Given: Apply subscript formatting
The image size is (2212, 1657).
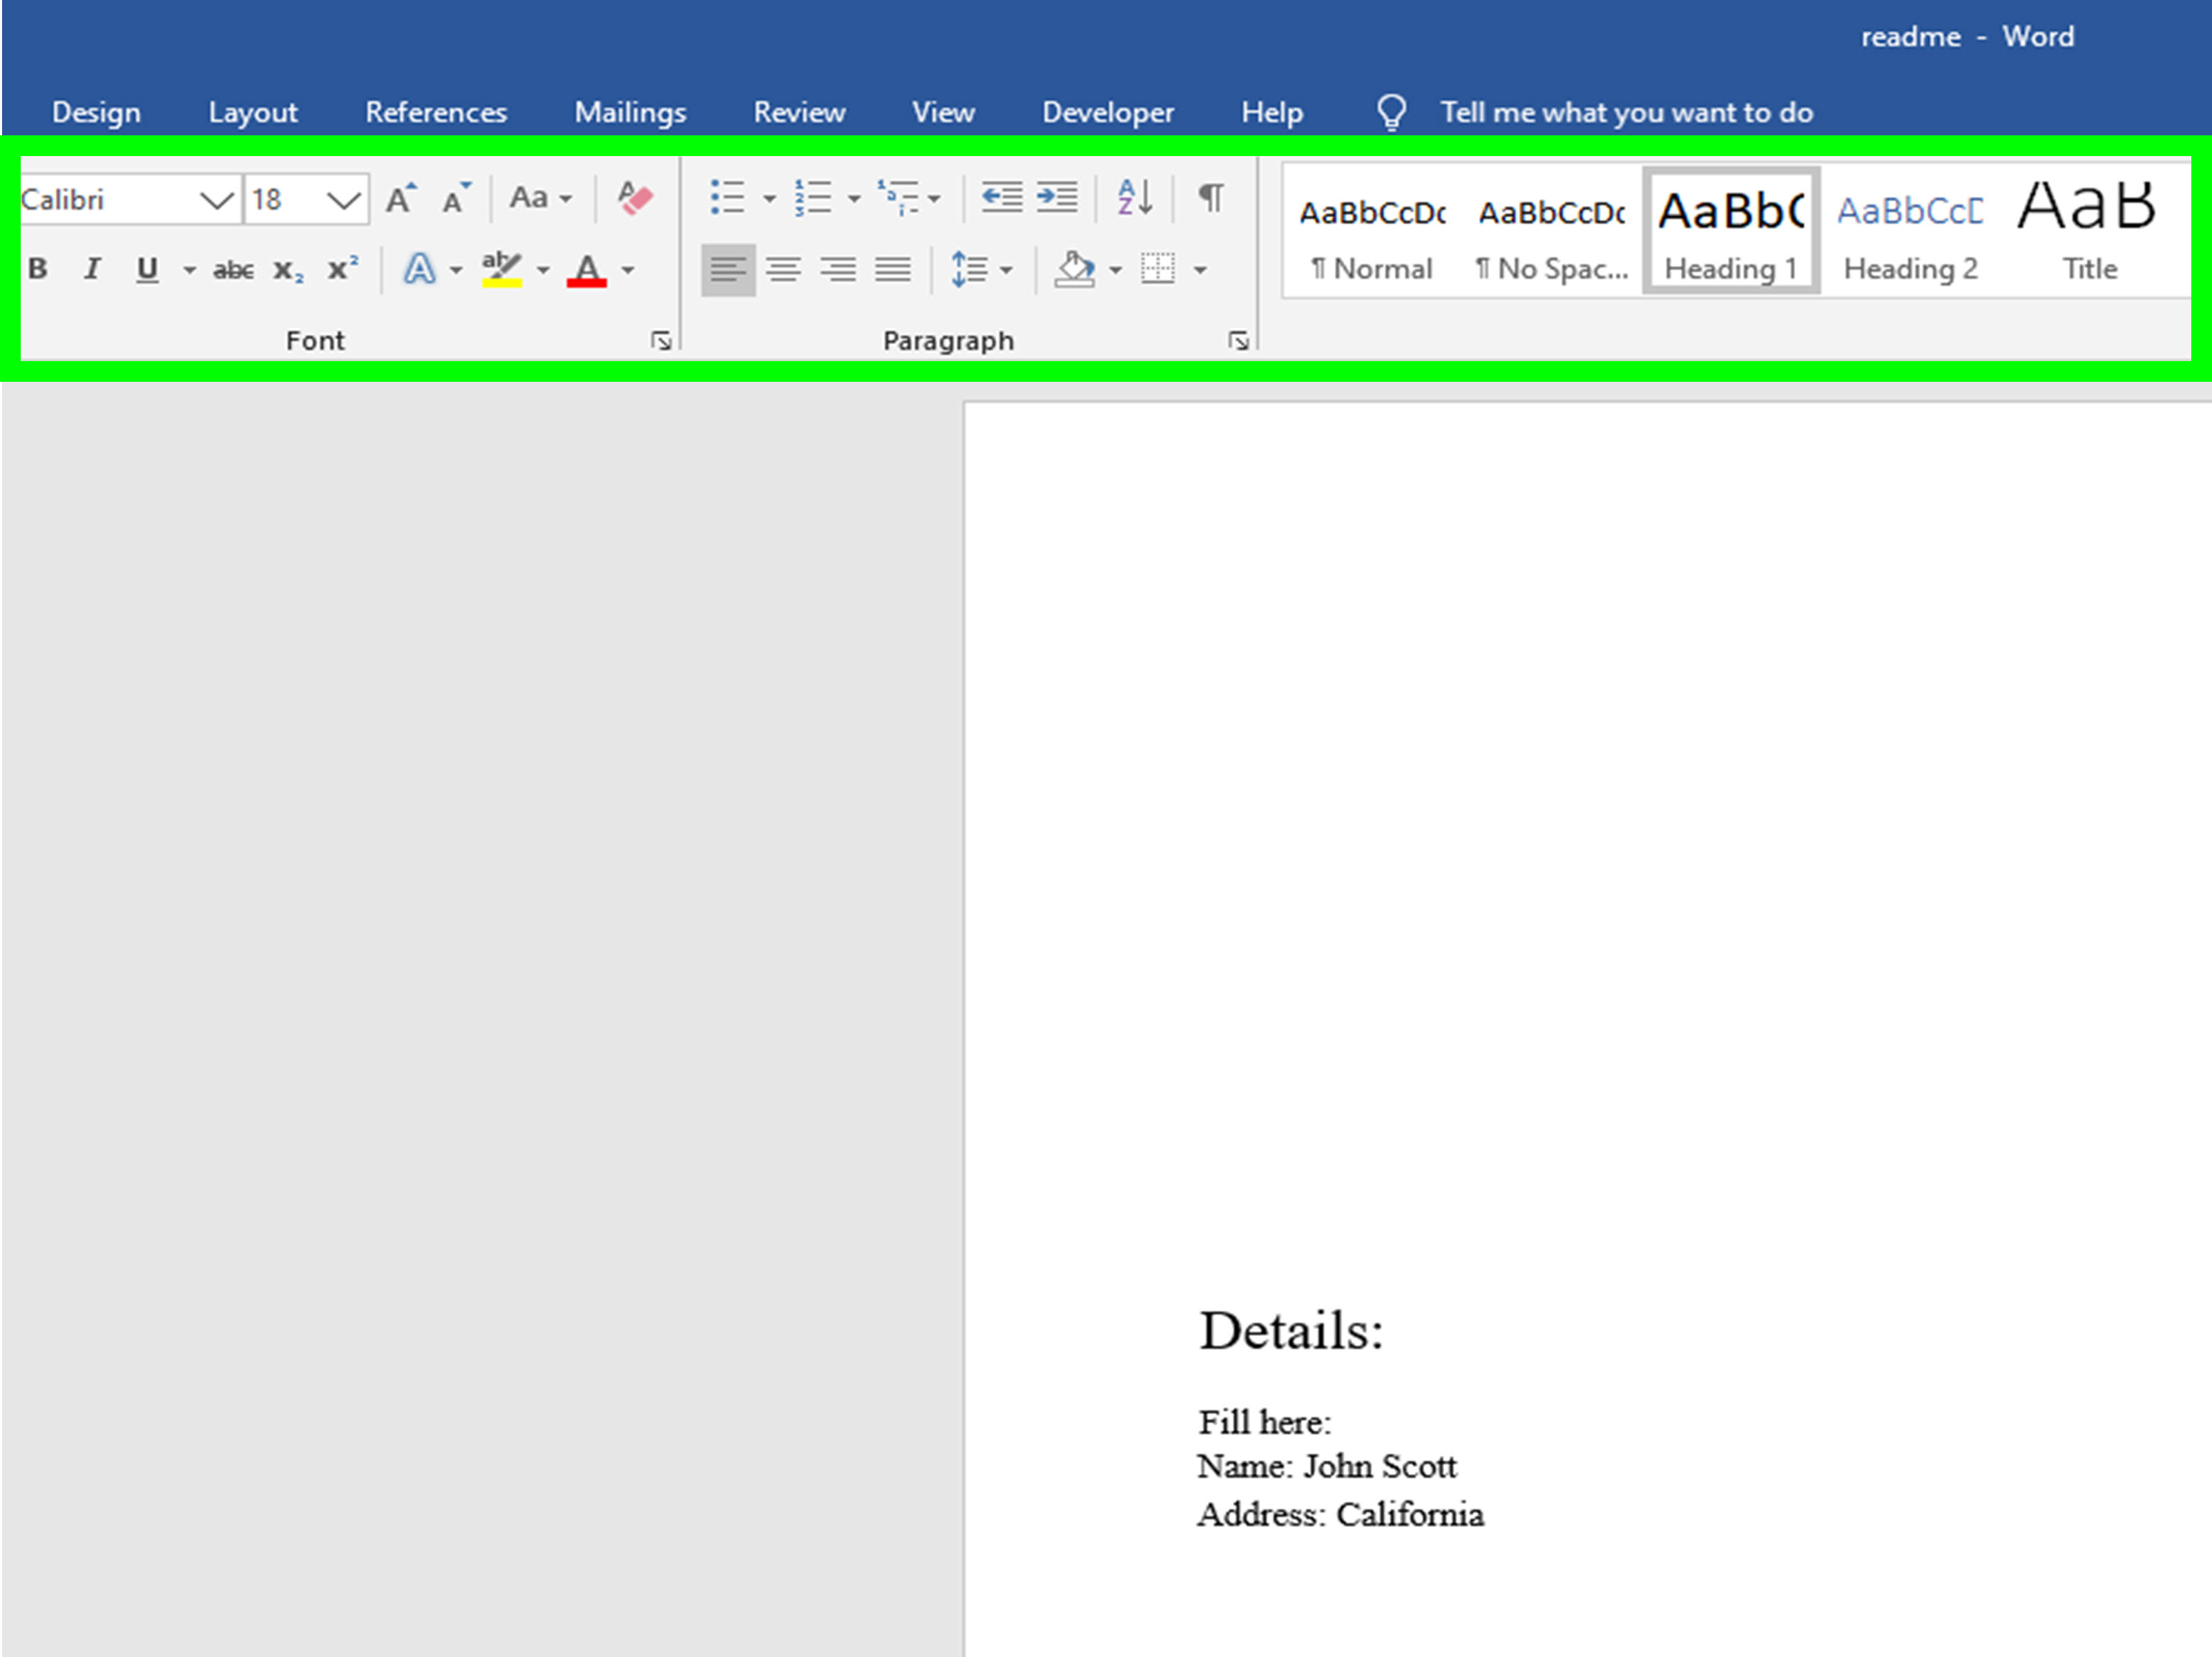Looking at the screenshot, I should pos(288,270).
